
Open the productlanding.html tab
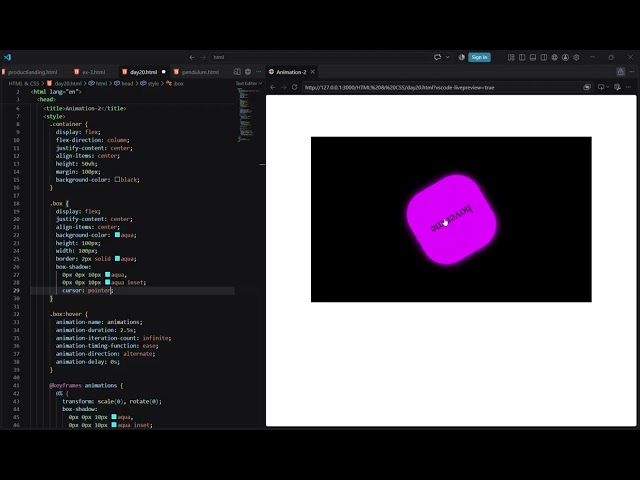[x=33, y=72]
